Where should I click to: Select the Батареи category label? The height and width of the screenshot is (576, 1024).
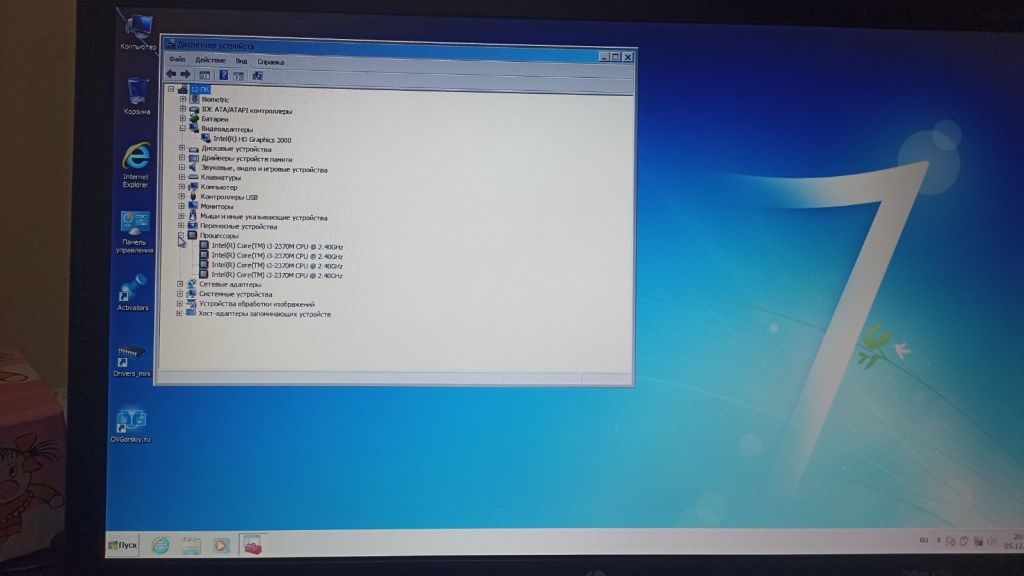tap(215, 120)
